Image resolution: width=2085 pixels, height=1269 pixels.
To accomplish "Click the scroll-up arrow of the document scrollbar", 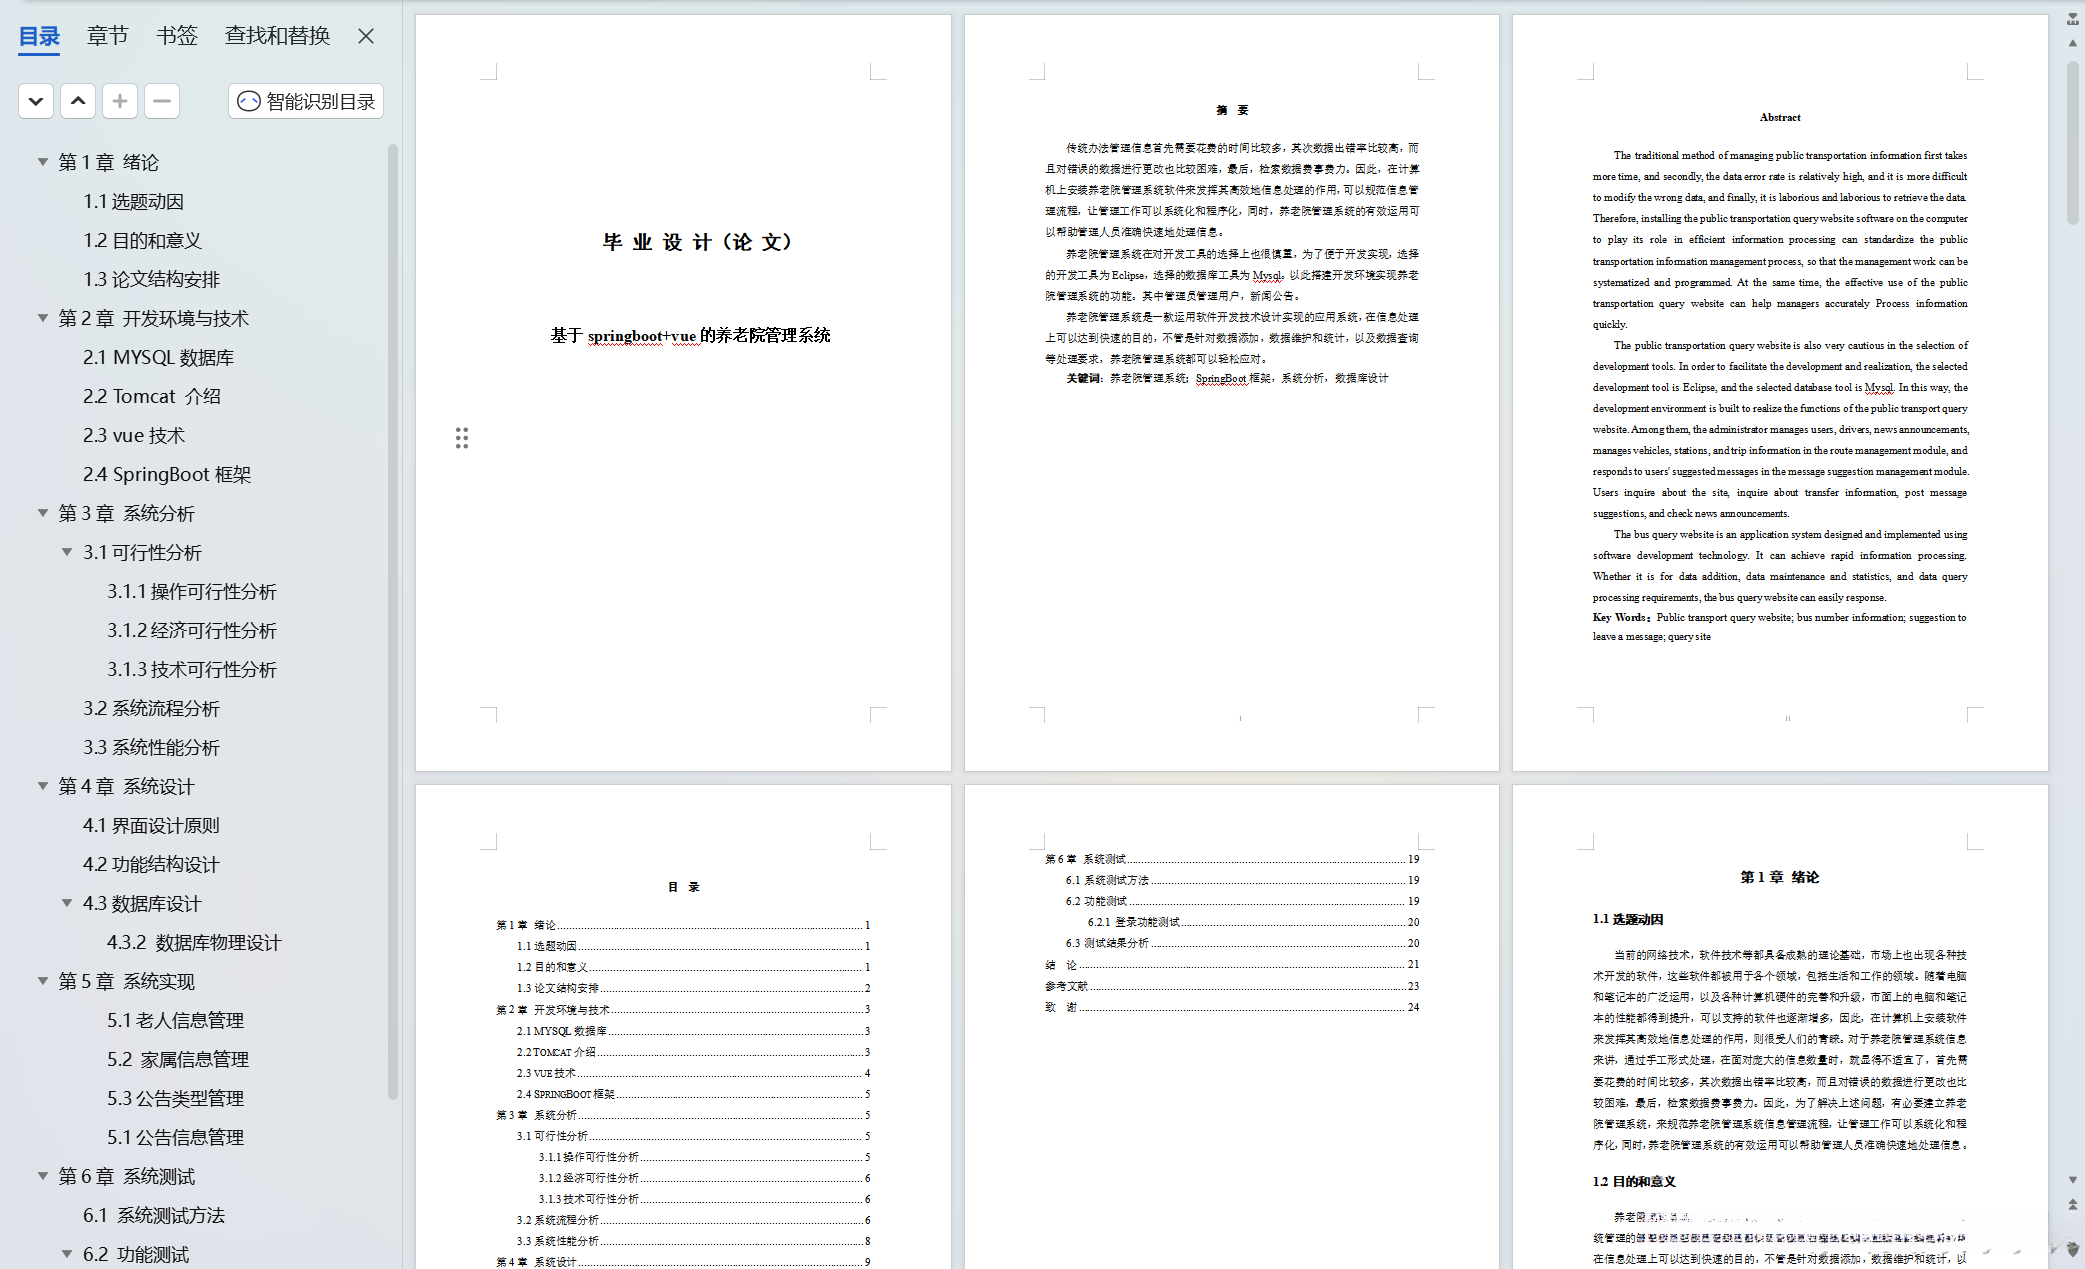I will tap(2073, 43).
